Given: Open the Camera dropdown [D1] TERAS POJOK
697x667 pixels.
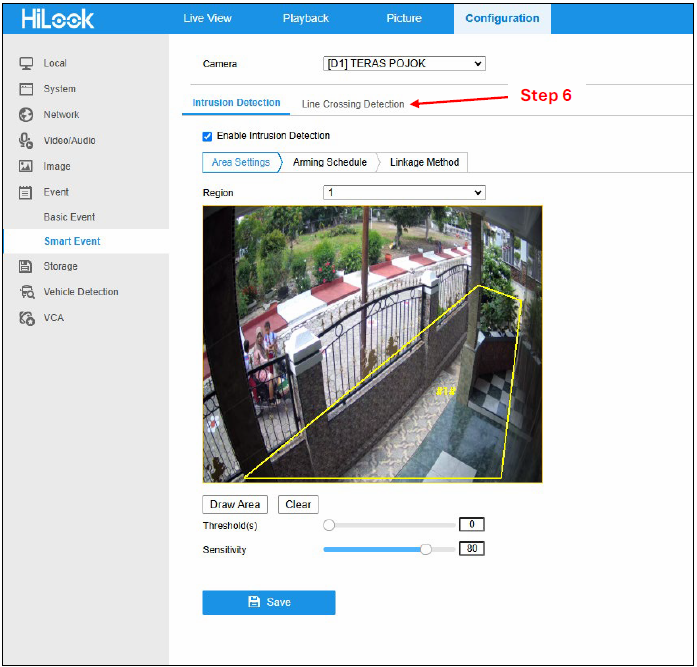Looking at the screenshot, I should [404, 64].
